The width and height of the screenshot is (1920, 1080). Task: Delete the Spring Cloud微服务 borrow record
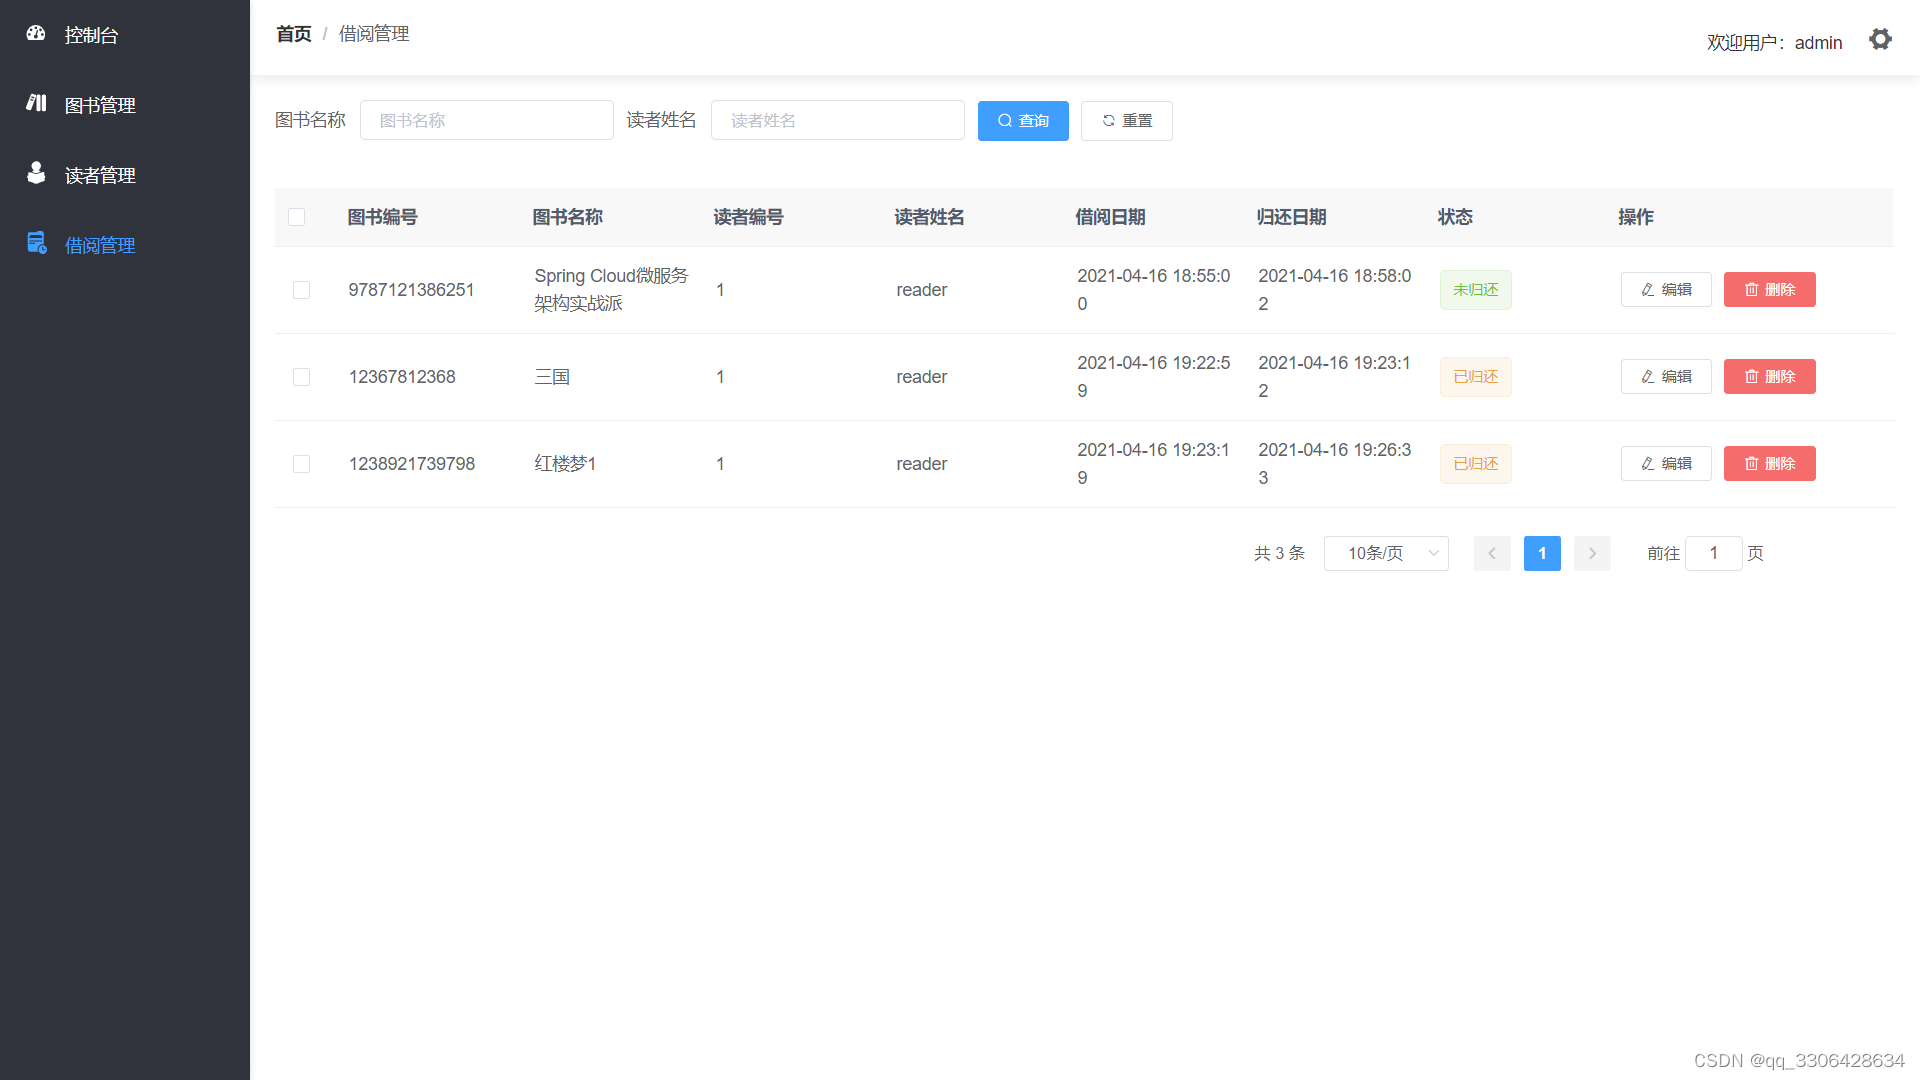[x=1770, y=290]
